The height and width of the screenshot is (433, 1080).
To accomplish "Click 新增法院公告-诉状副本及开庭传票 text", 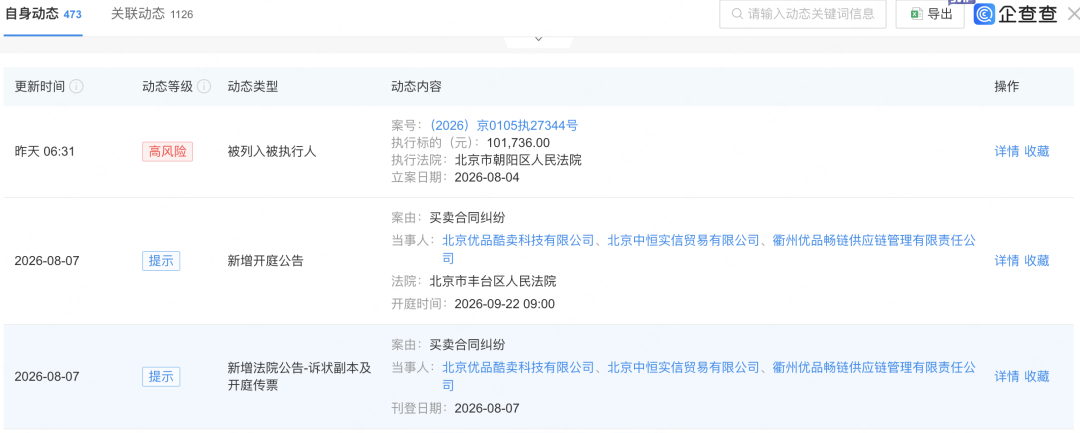I will click(x=300, y=377).
